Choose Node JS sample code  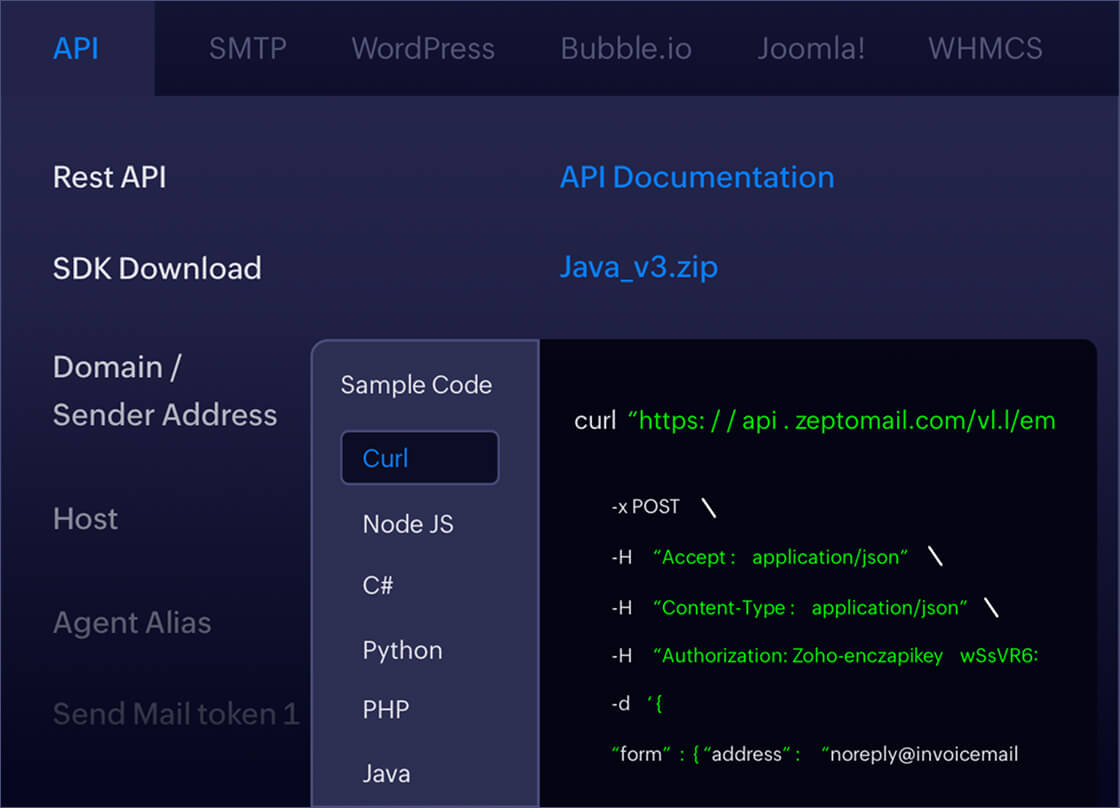pos(408,524)
